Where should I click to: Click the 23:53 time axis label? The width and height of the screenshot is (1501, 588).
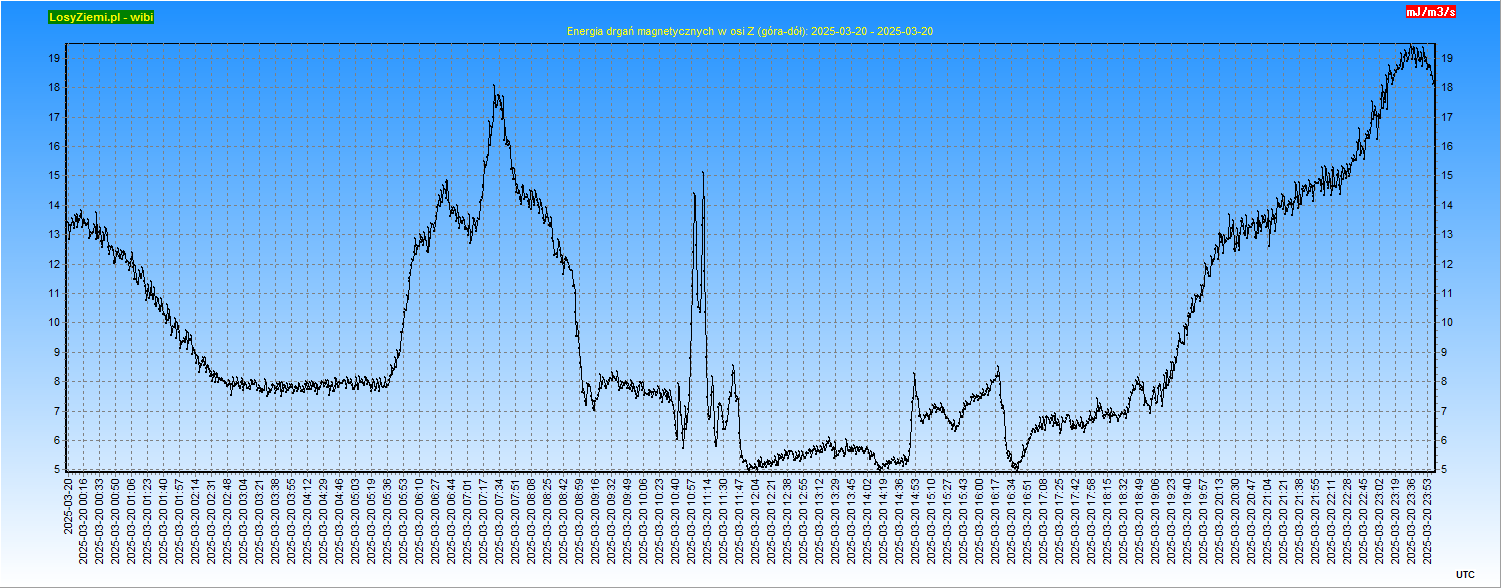pos(1427,520)
